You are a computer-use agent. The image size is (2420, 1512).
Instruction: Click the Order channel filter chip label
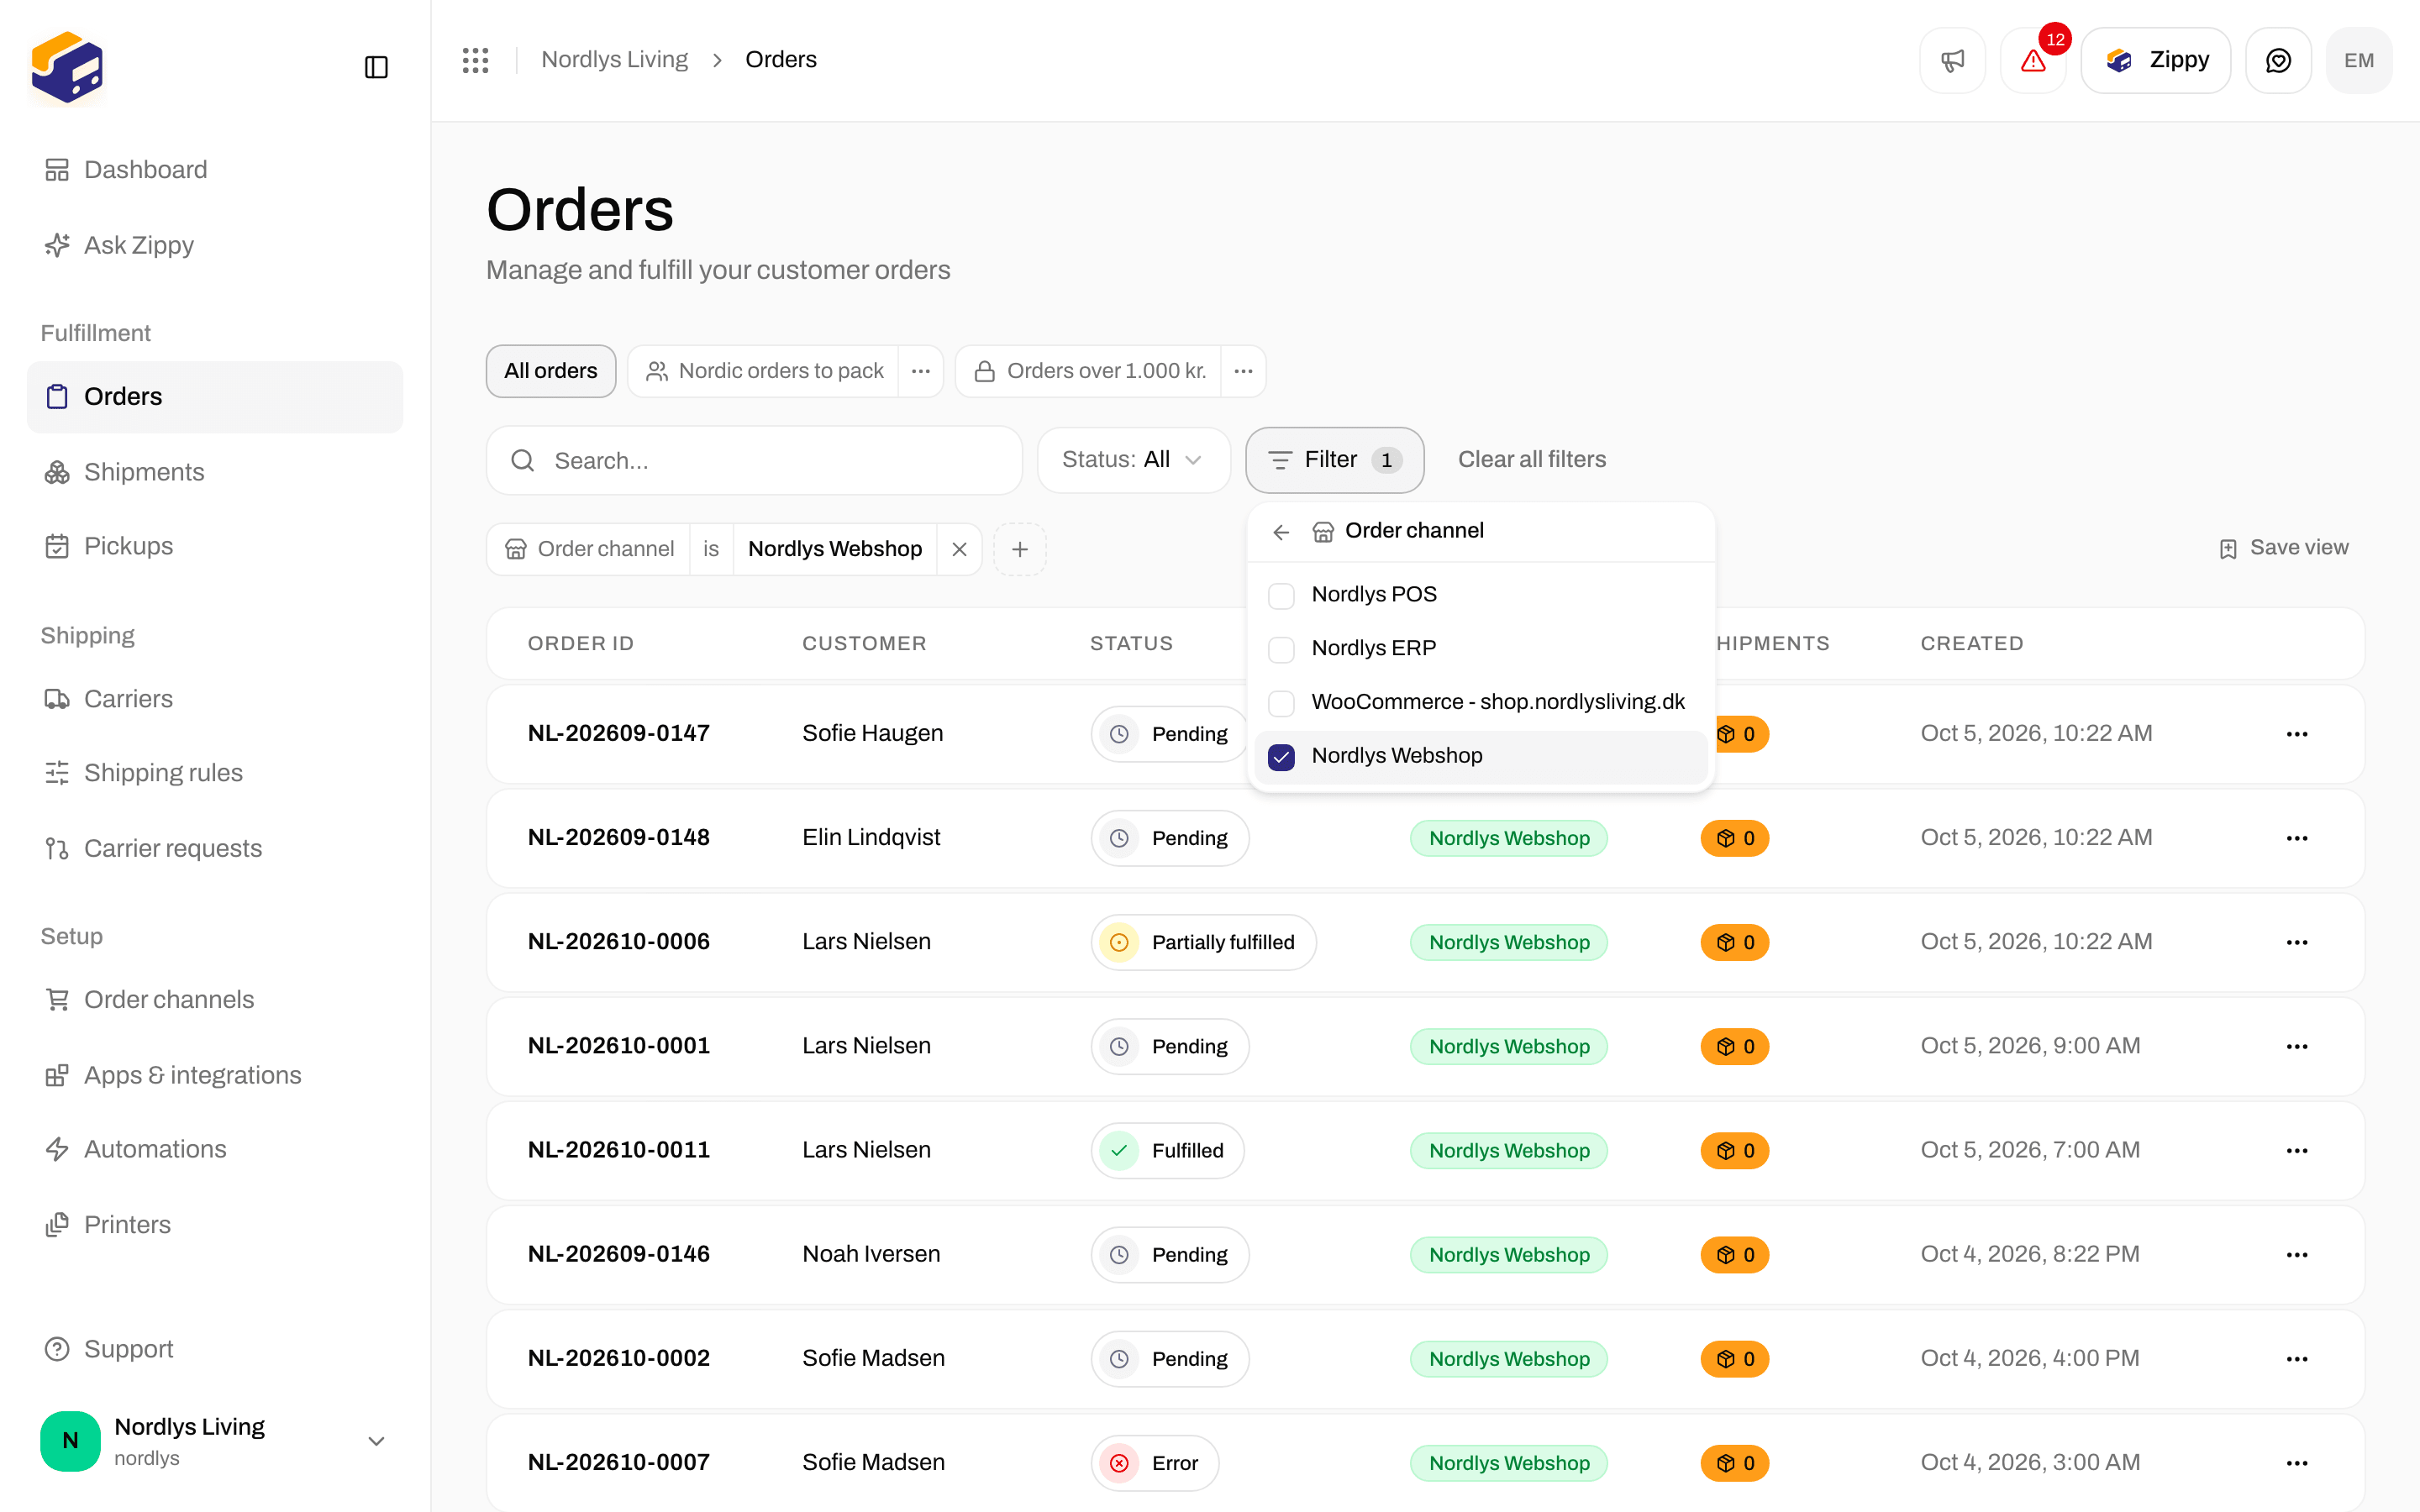click(x=589, y=549)
